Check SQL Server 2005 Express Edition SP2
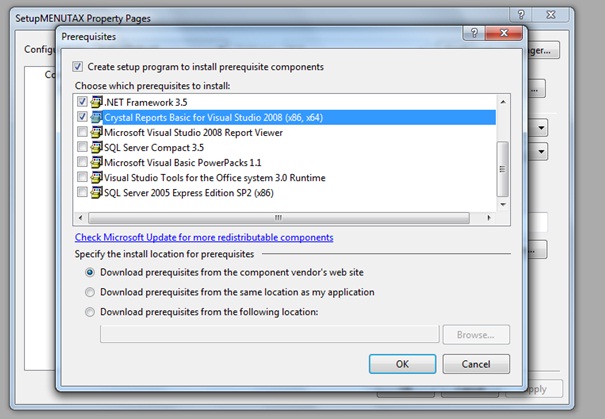The image size is (605, 419). [82, 192]
